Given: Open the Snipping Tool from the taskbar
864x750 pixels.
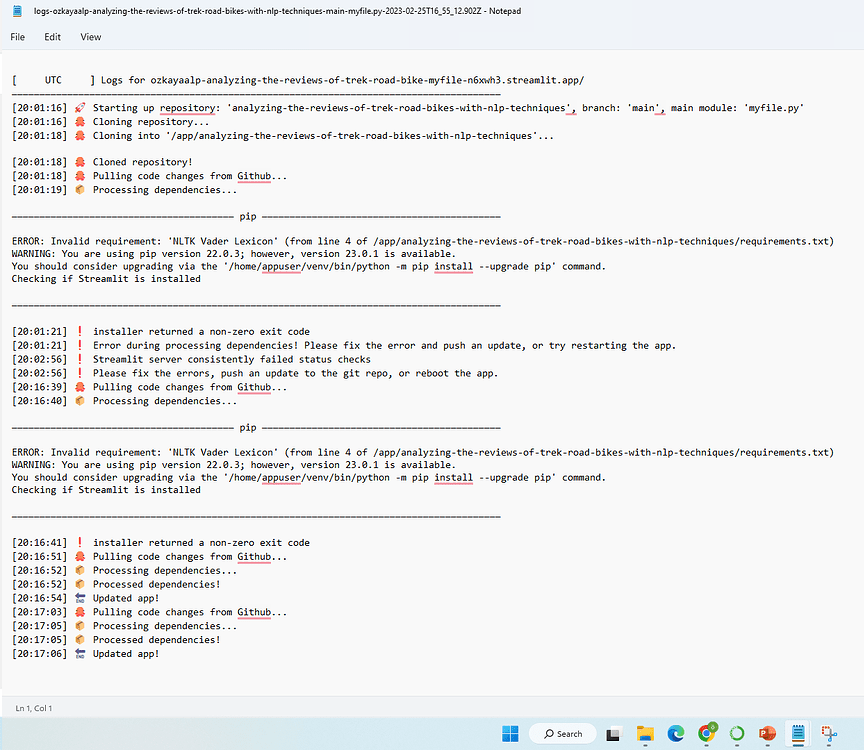Looking at the screenshot, I should (829, 733).
